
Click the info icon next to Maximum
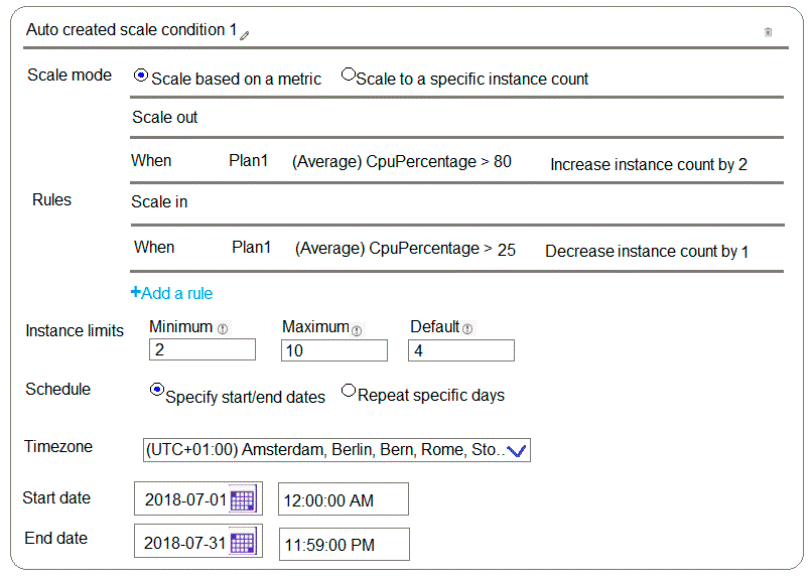point(357,328)
